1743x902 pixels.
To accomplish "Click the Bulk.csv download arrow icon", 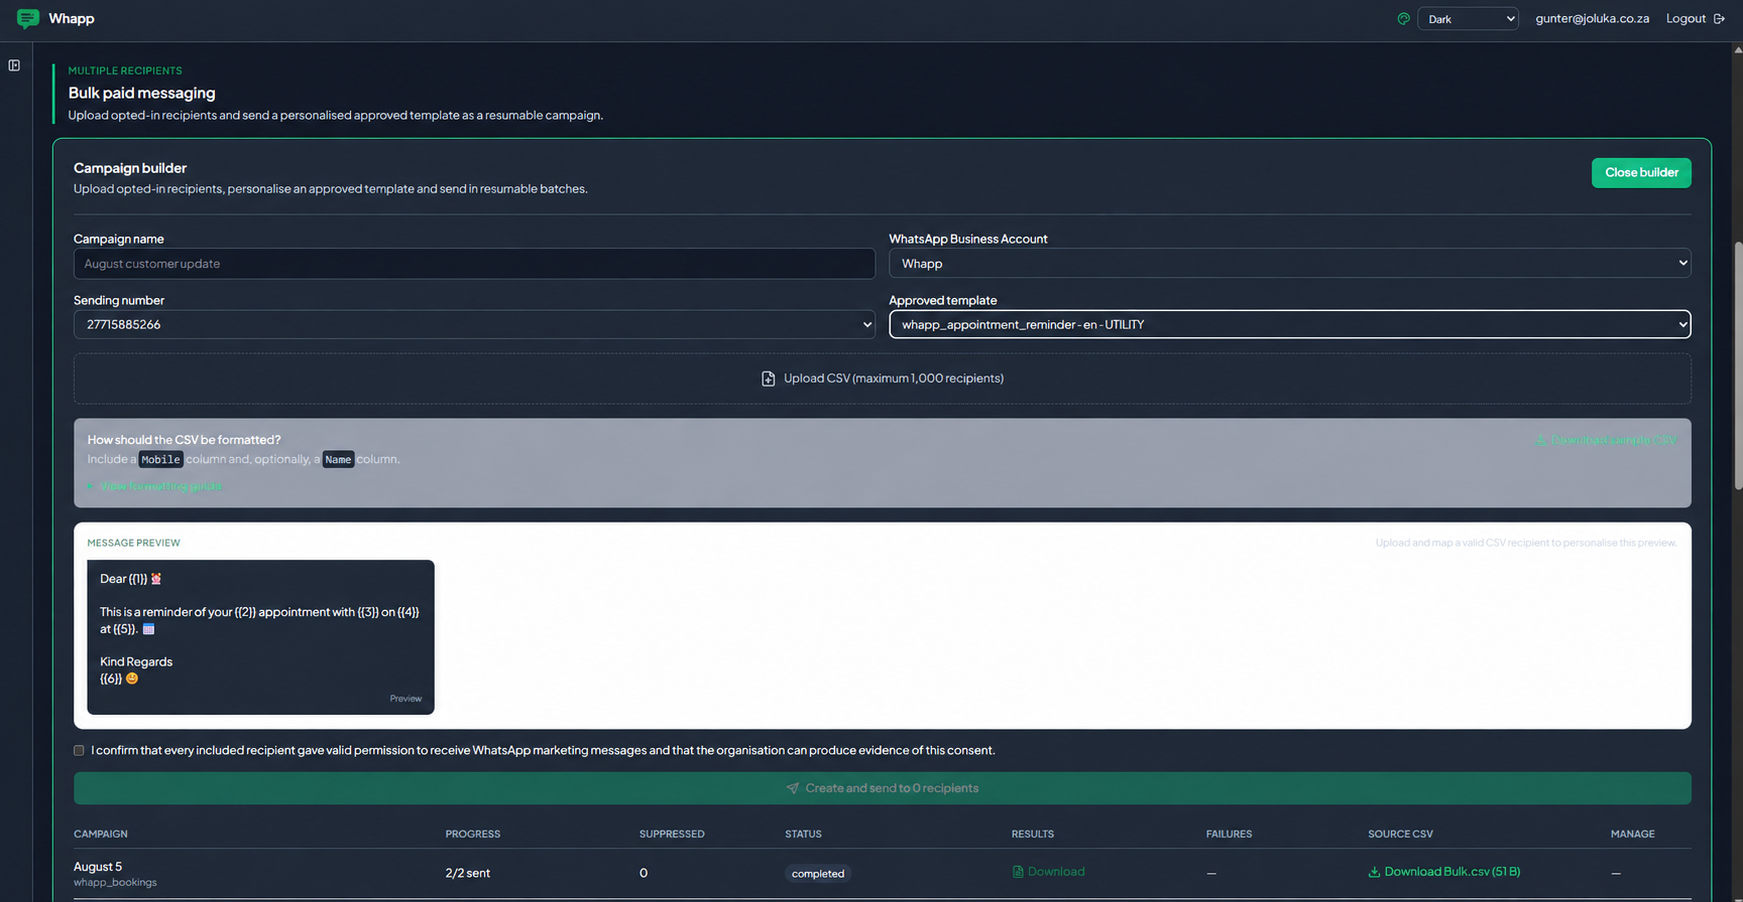I will [x=1374, y=872].
